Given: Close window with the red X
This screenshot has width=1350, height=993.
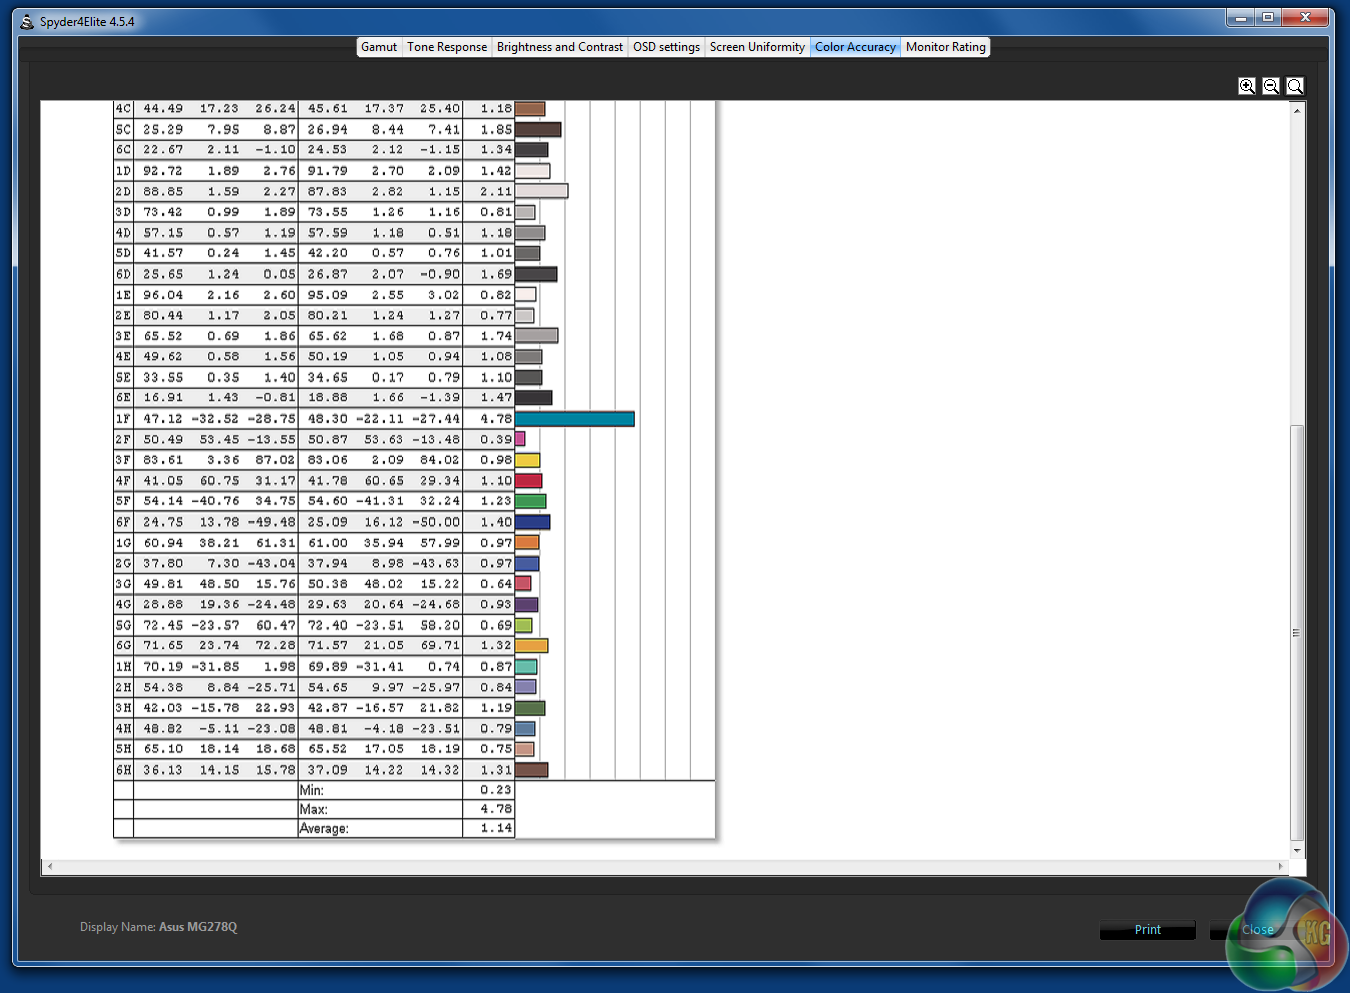Looking at the screenshot, I should [x=1305, y=17].
